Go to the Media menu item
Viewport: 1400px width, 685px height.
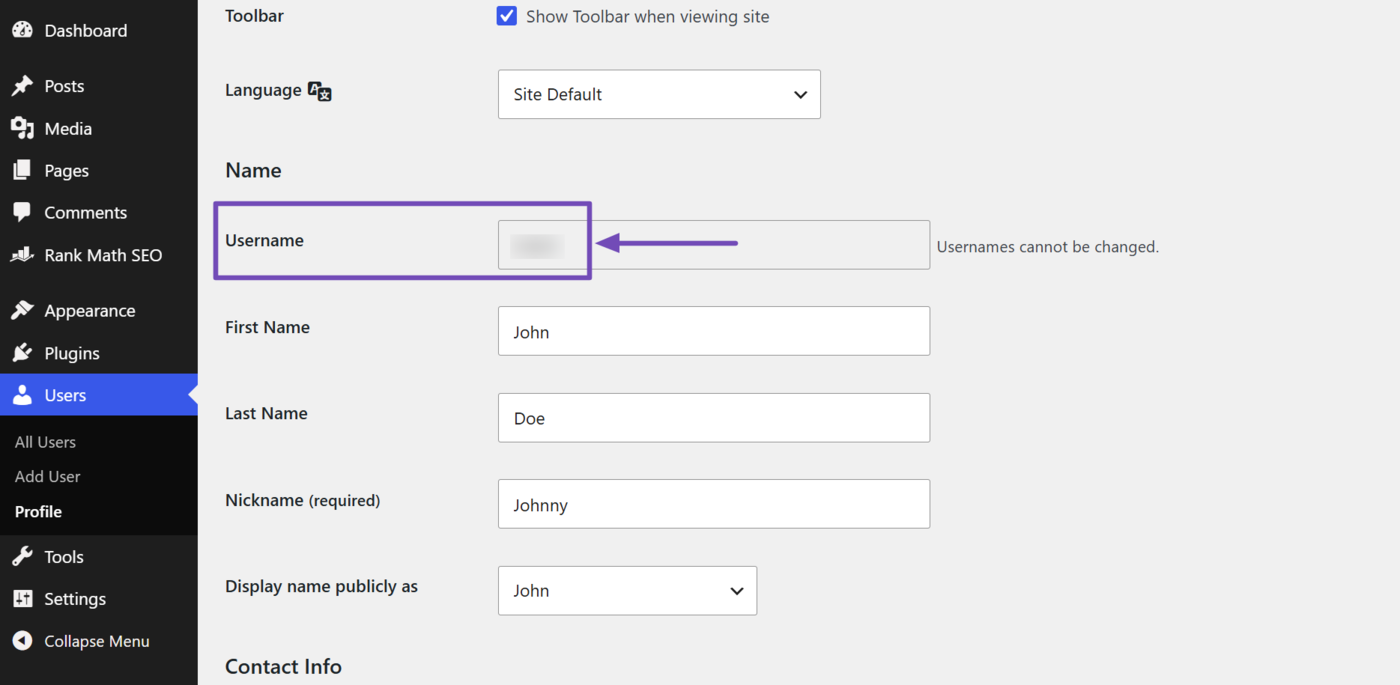tap(99, 128)
